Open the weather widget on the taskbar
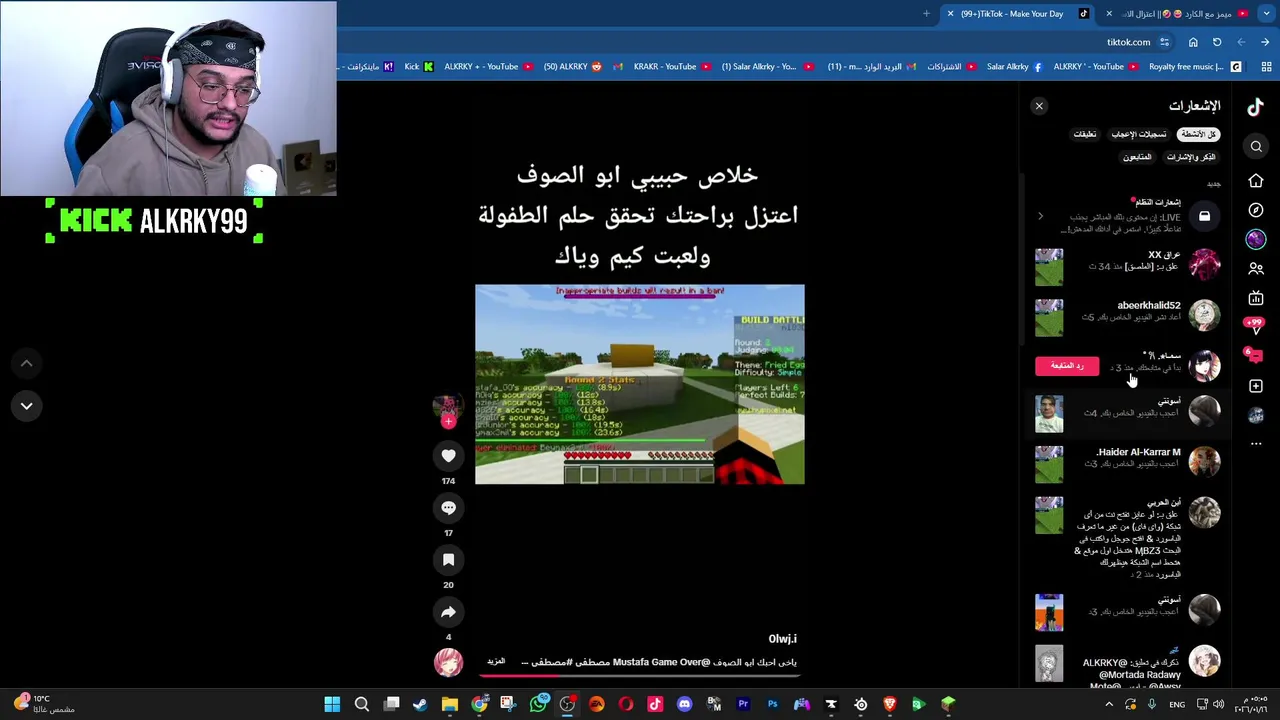Image resolution: width=1280 pixels, height=720 pixels. (44, 705)
